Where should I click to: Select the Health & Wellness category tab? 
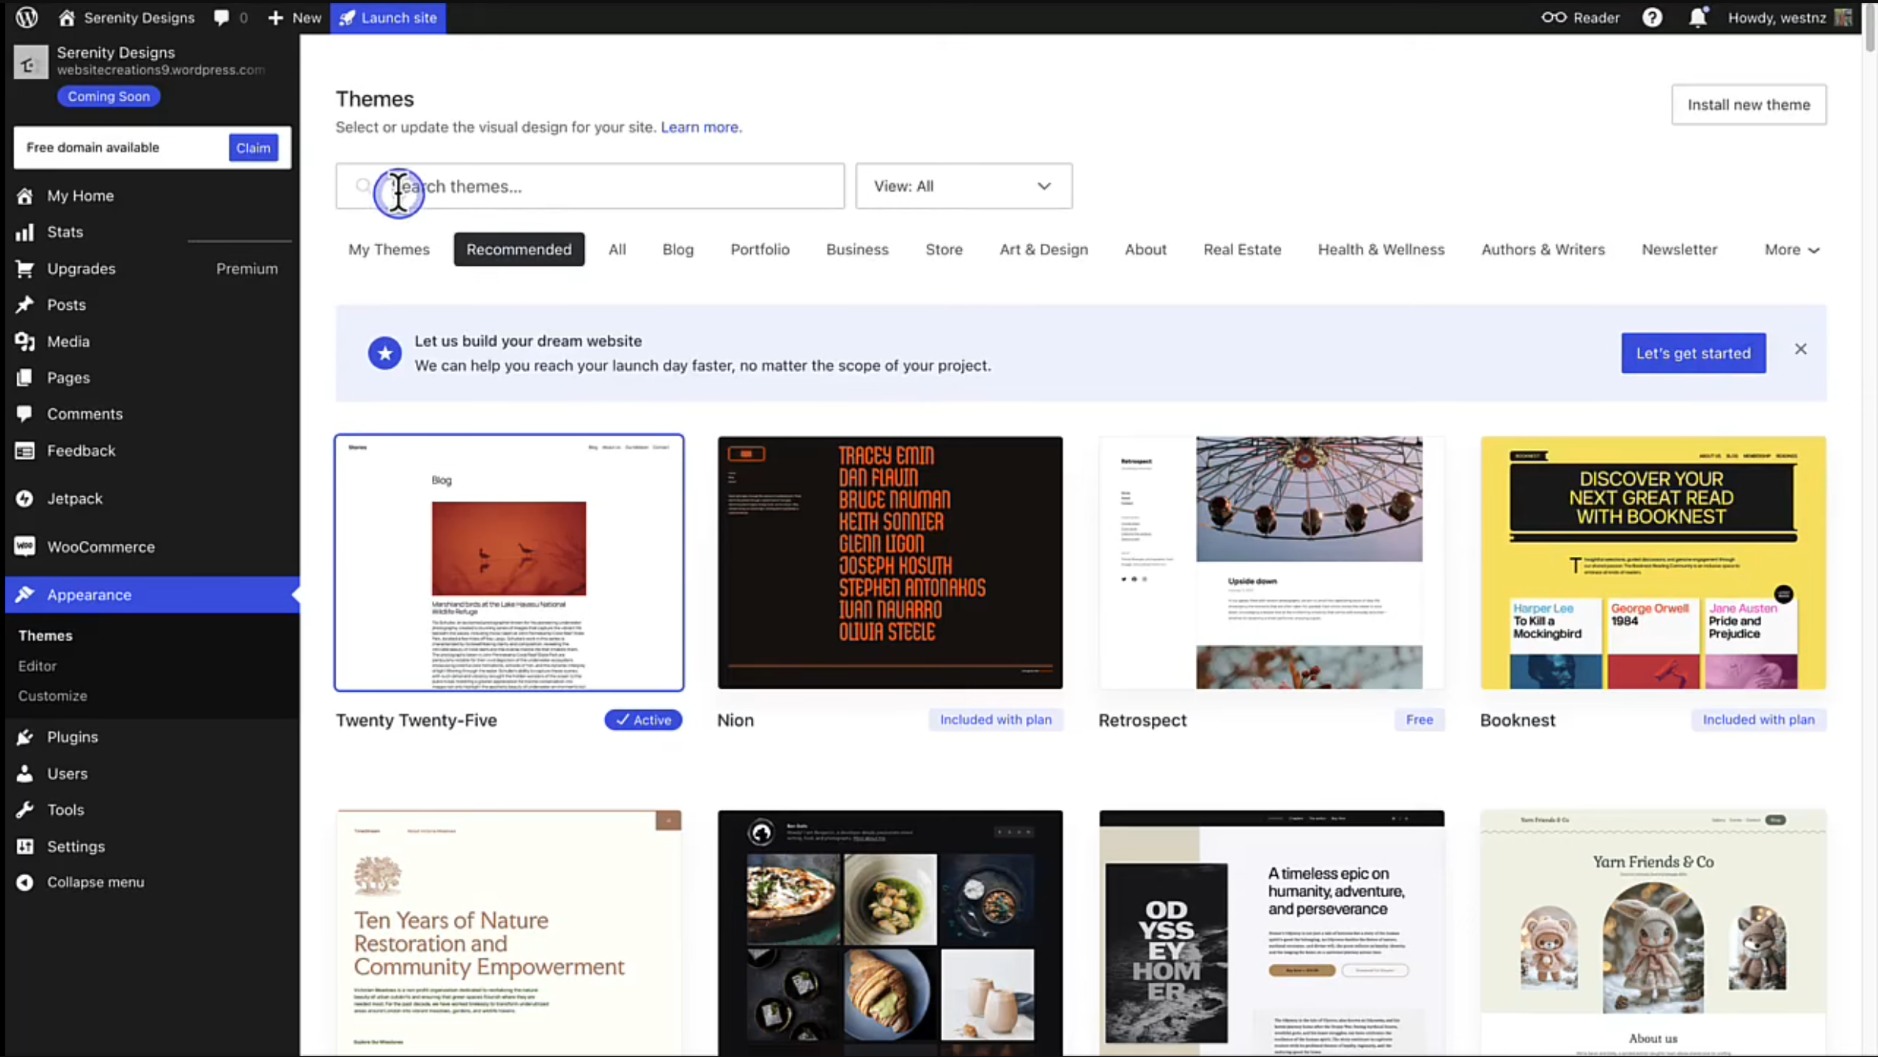tap(1381, 249)
